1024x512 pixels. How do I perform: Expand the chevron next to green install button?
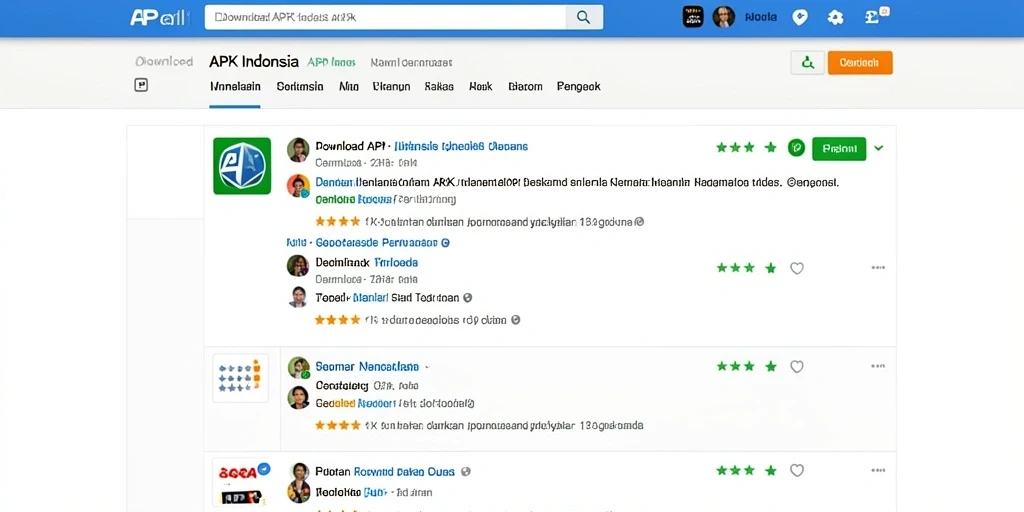click(879, 148)
